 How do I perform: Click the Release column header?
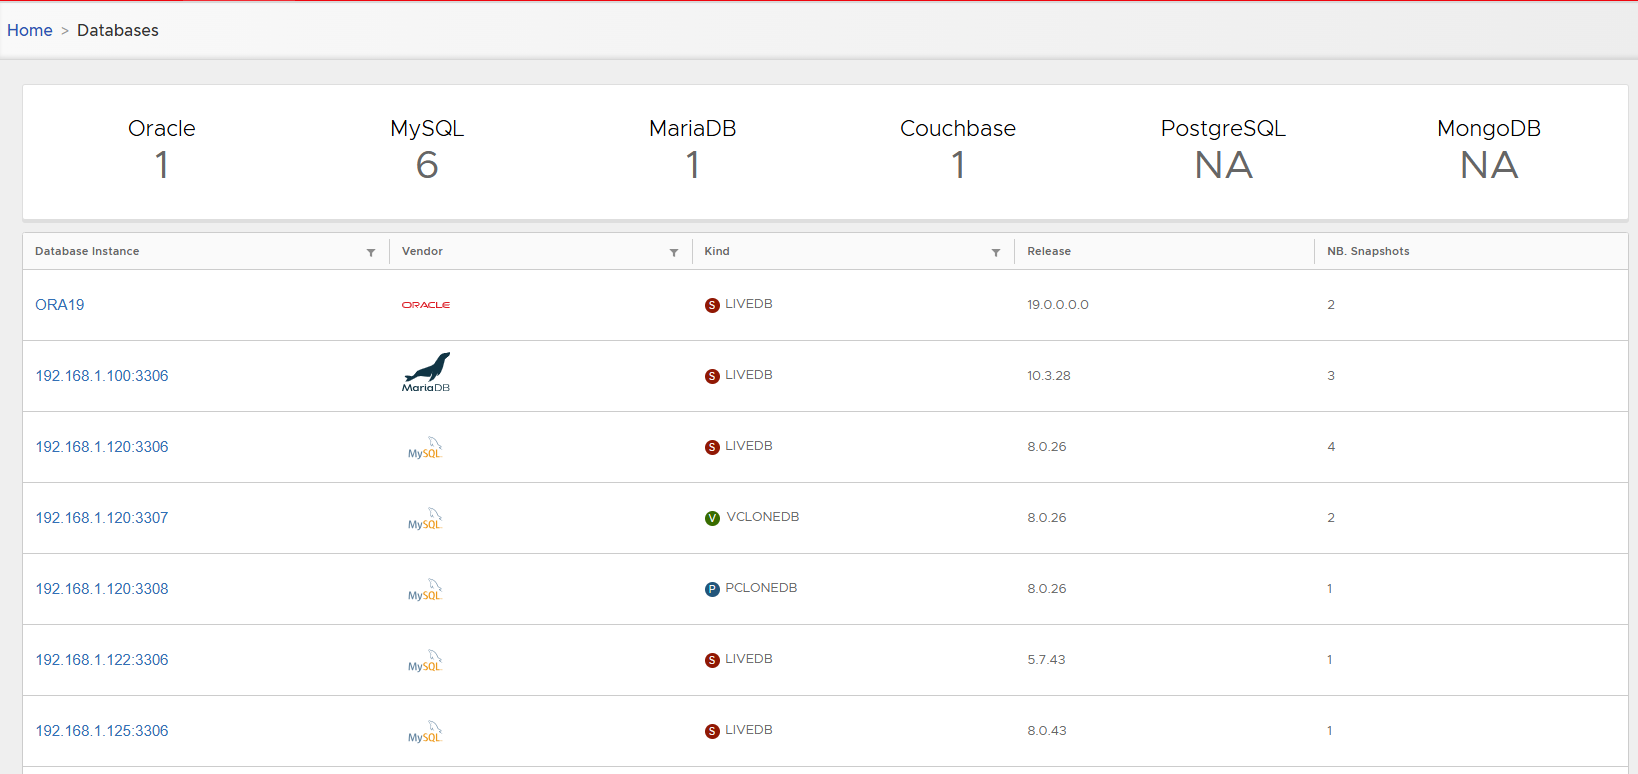tap(1049, 252)
